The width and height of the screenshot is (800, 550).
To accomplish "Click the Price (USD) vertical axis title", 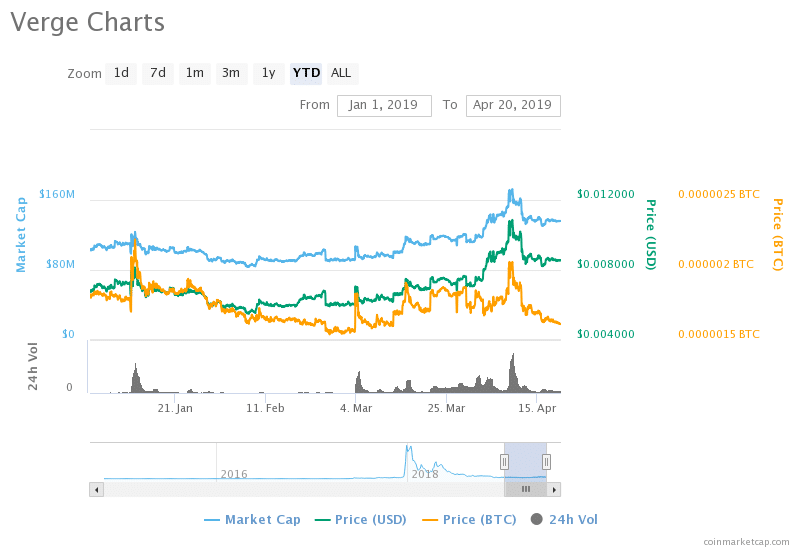I will (651, 234).
